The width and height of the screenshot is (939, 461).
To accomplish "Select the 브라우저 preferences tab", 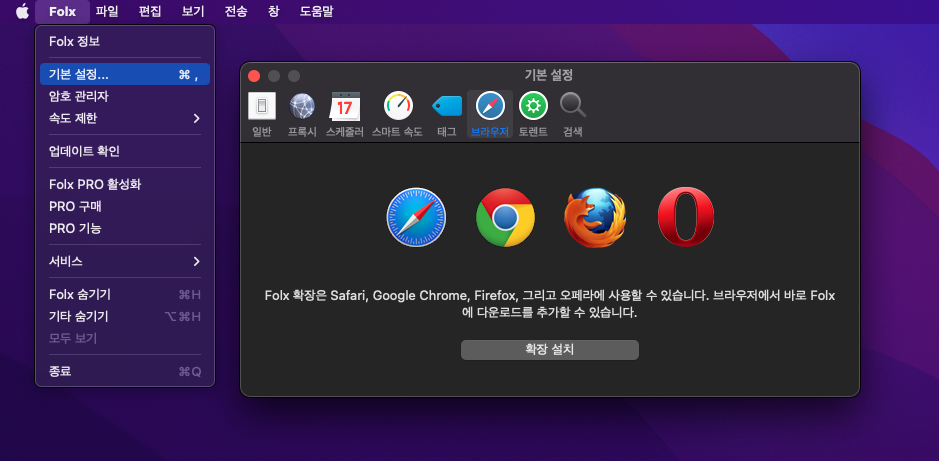I will pos(490,114).
